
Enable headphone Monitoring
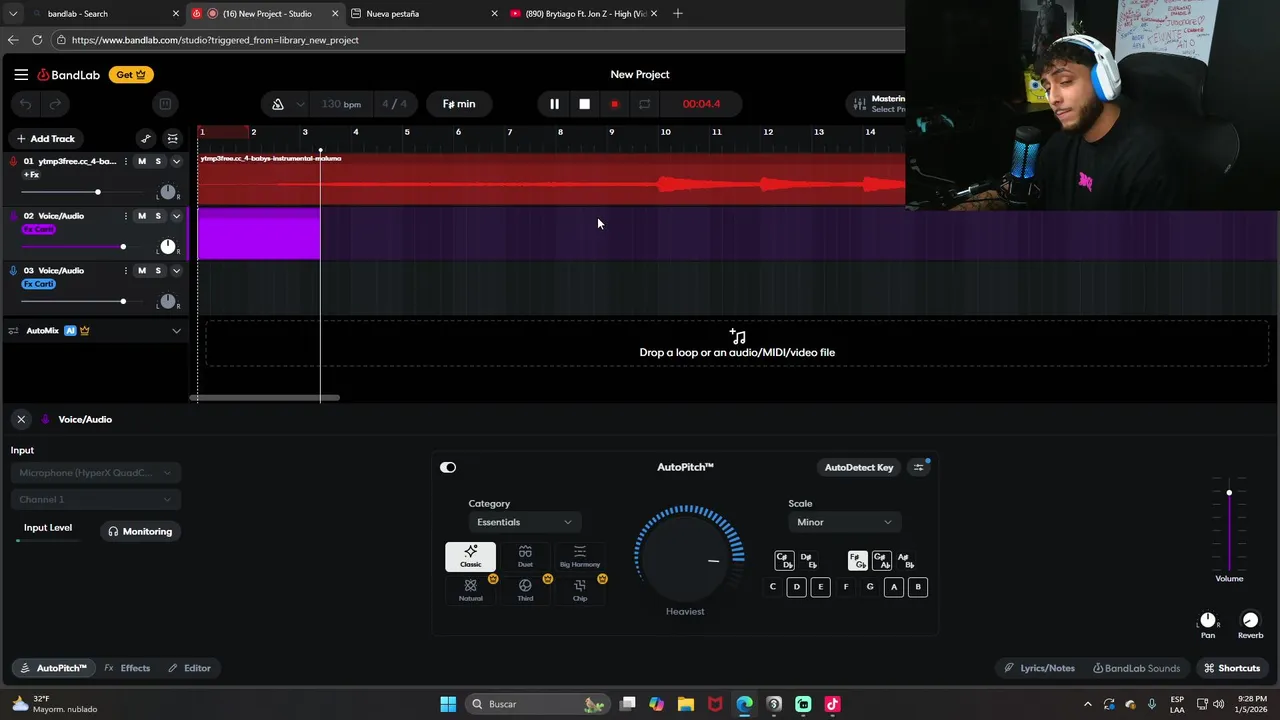pyautogui.click(x=140, y=532)
